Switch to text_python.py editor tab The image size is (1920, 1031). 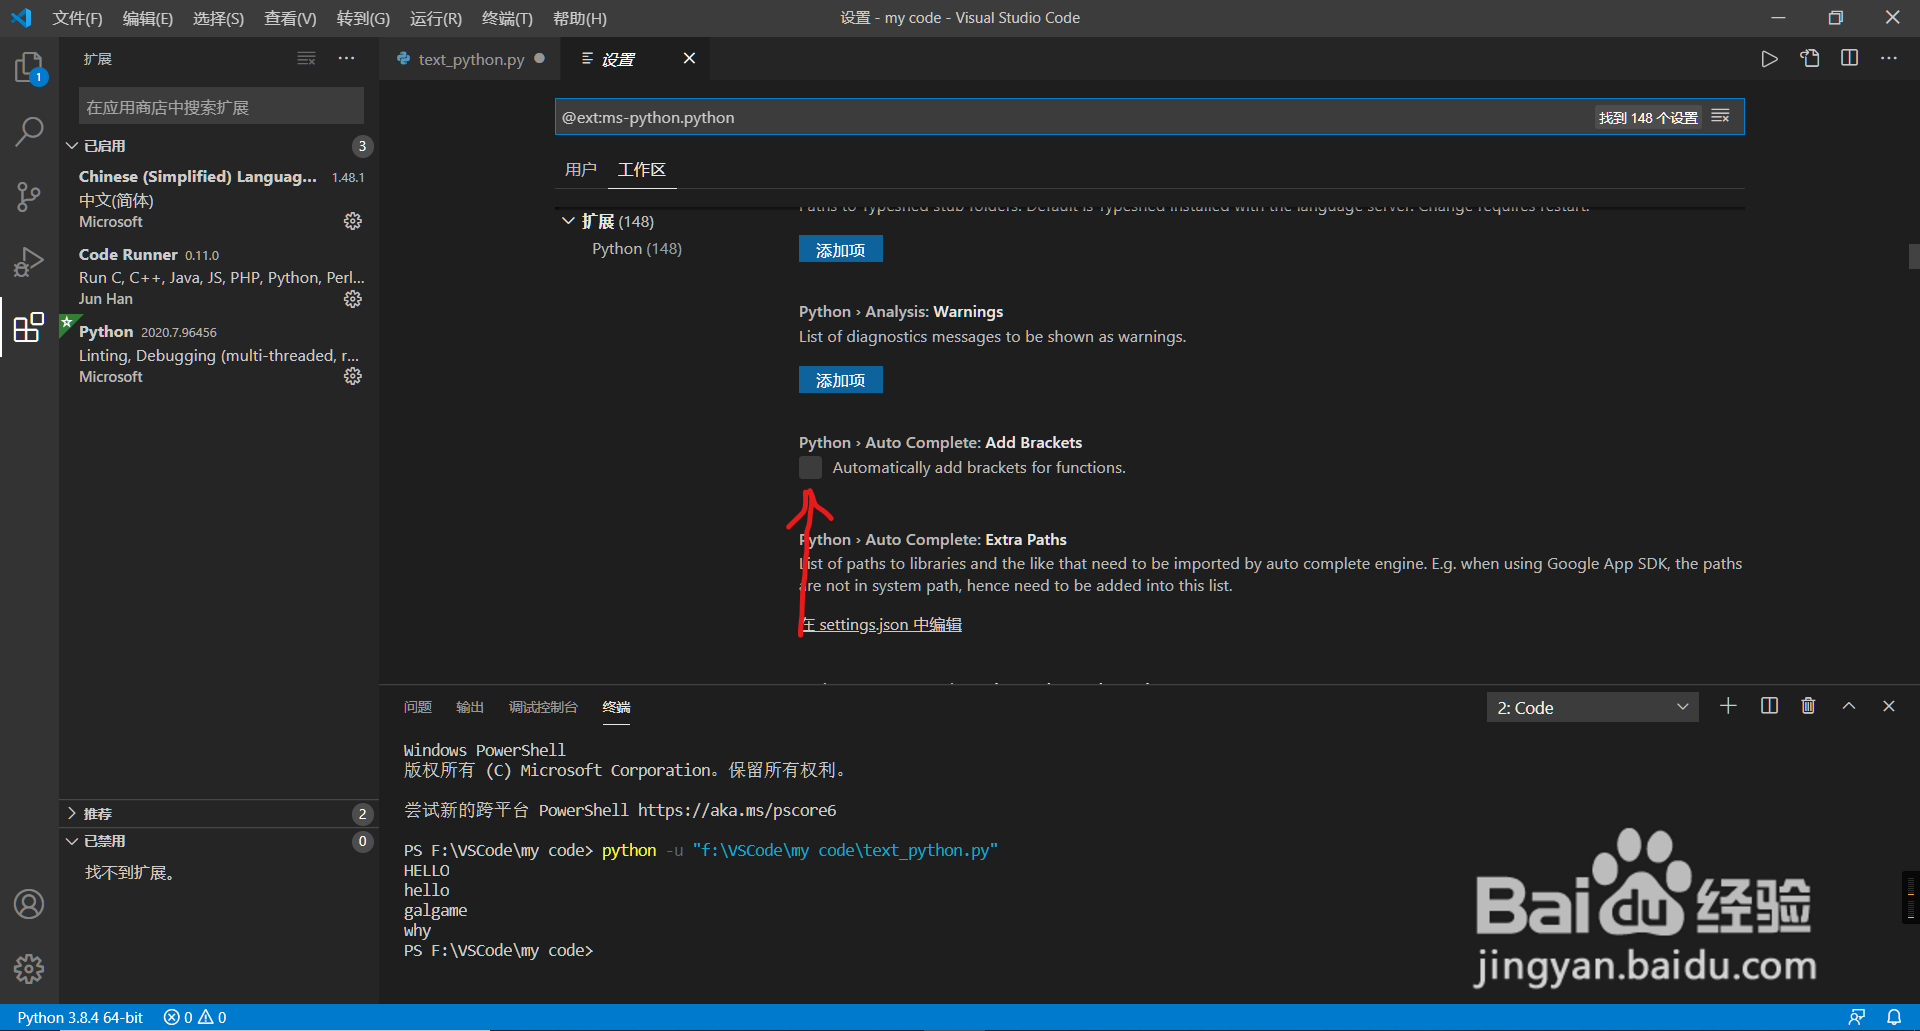471,59
